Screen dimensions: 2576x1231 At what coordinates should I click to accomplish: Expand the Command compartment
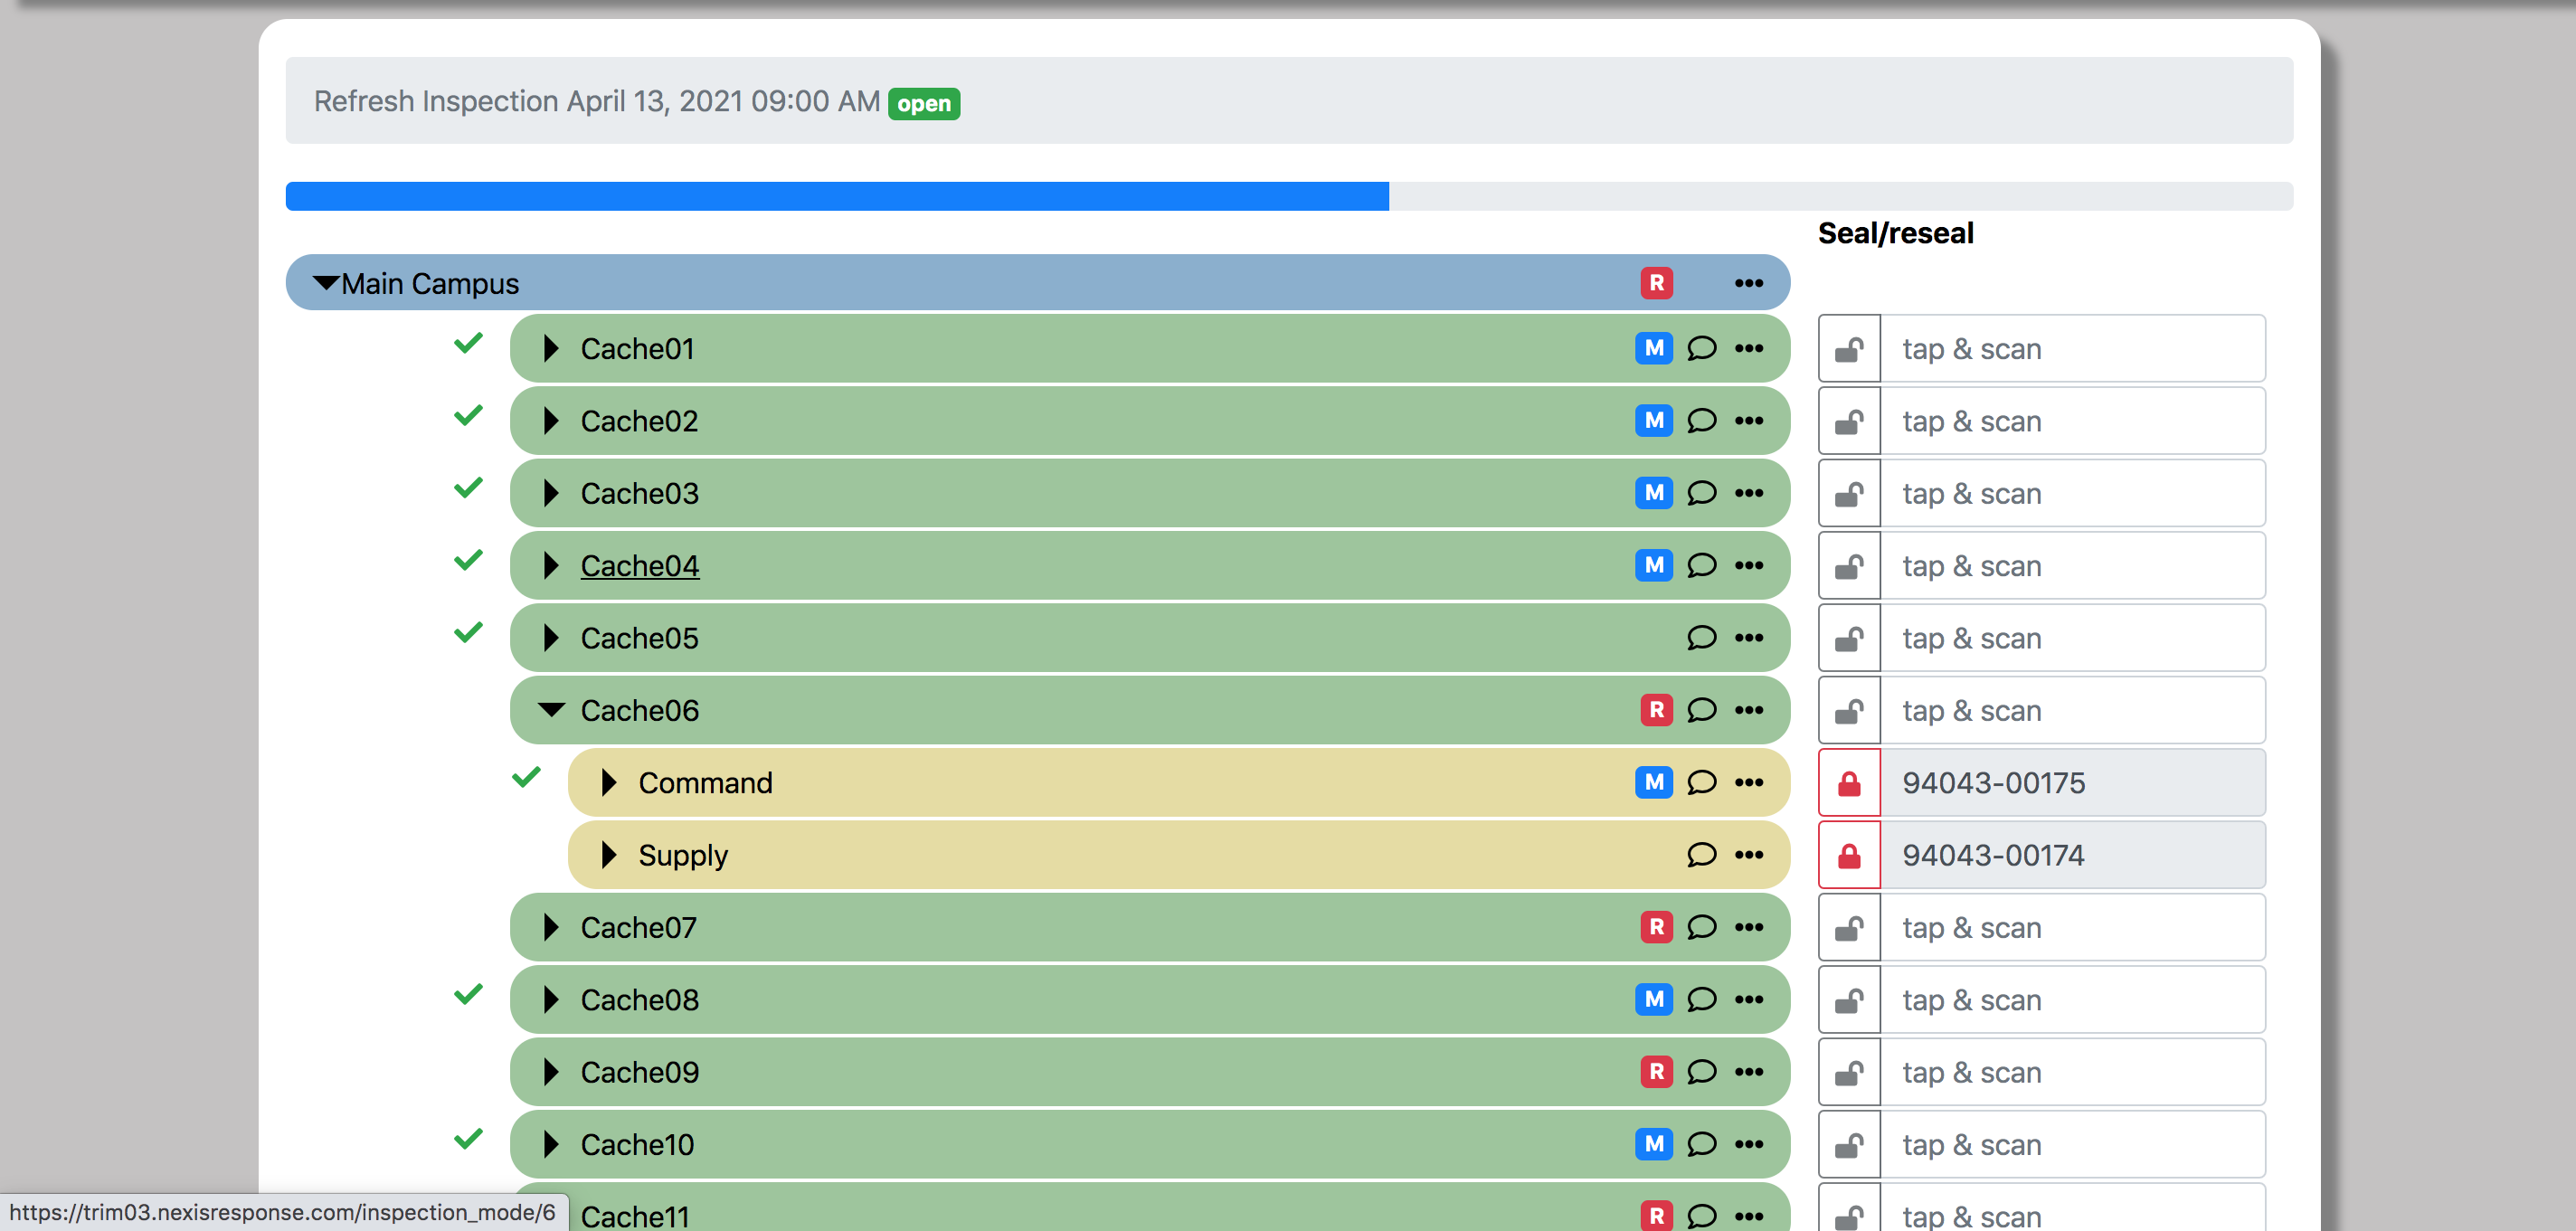tap(609, 782)
